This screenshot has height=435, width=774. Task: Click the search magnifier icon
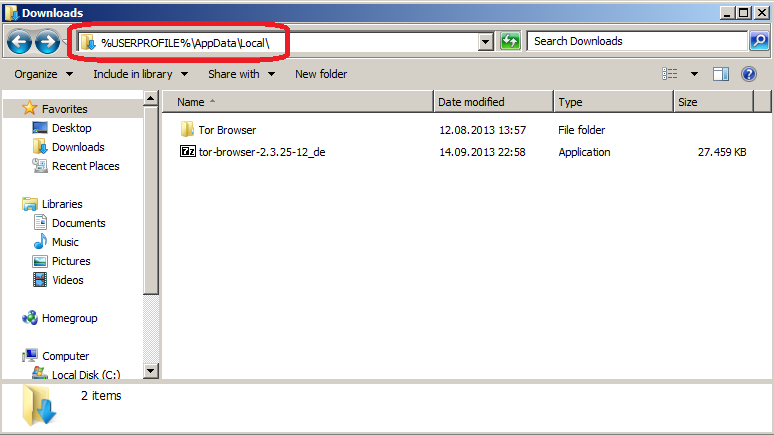point(759,41)
